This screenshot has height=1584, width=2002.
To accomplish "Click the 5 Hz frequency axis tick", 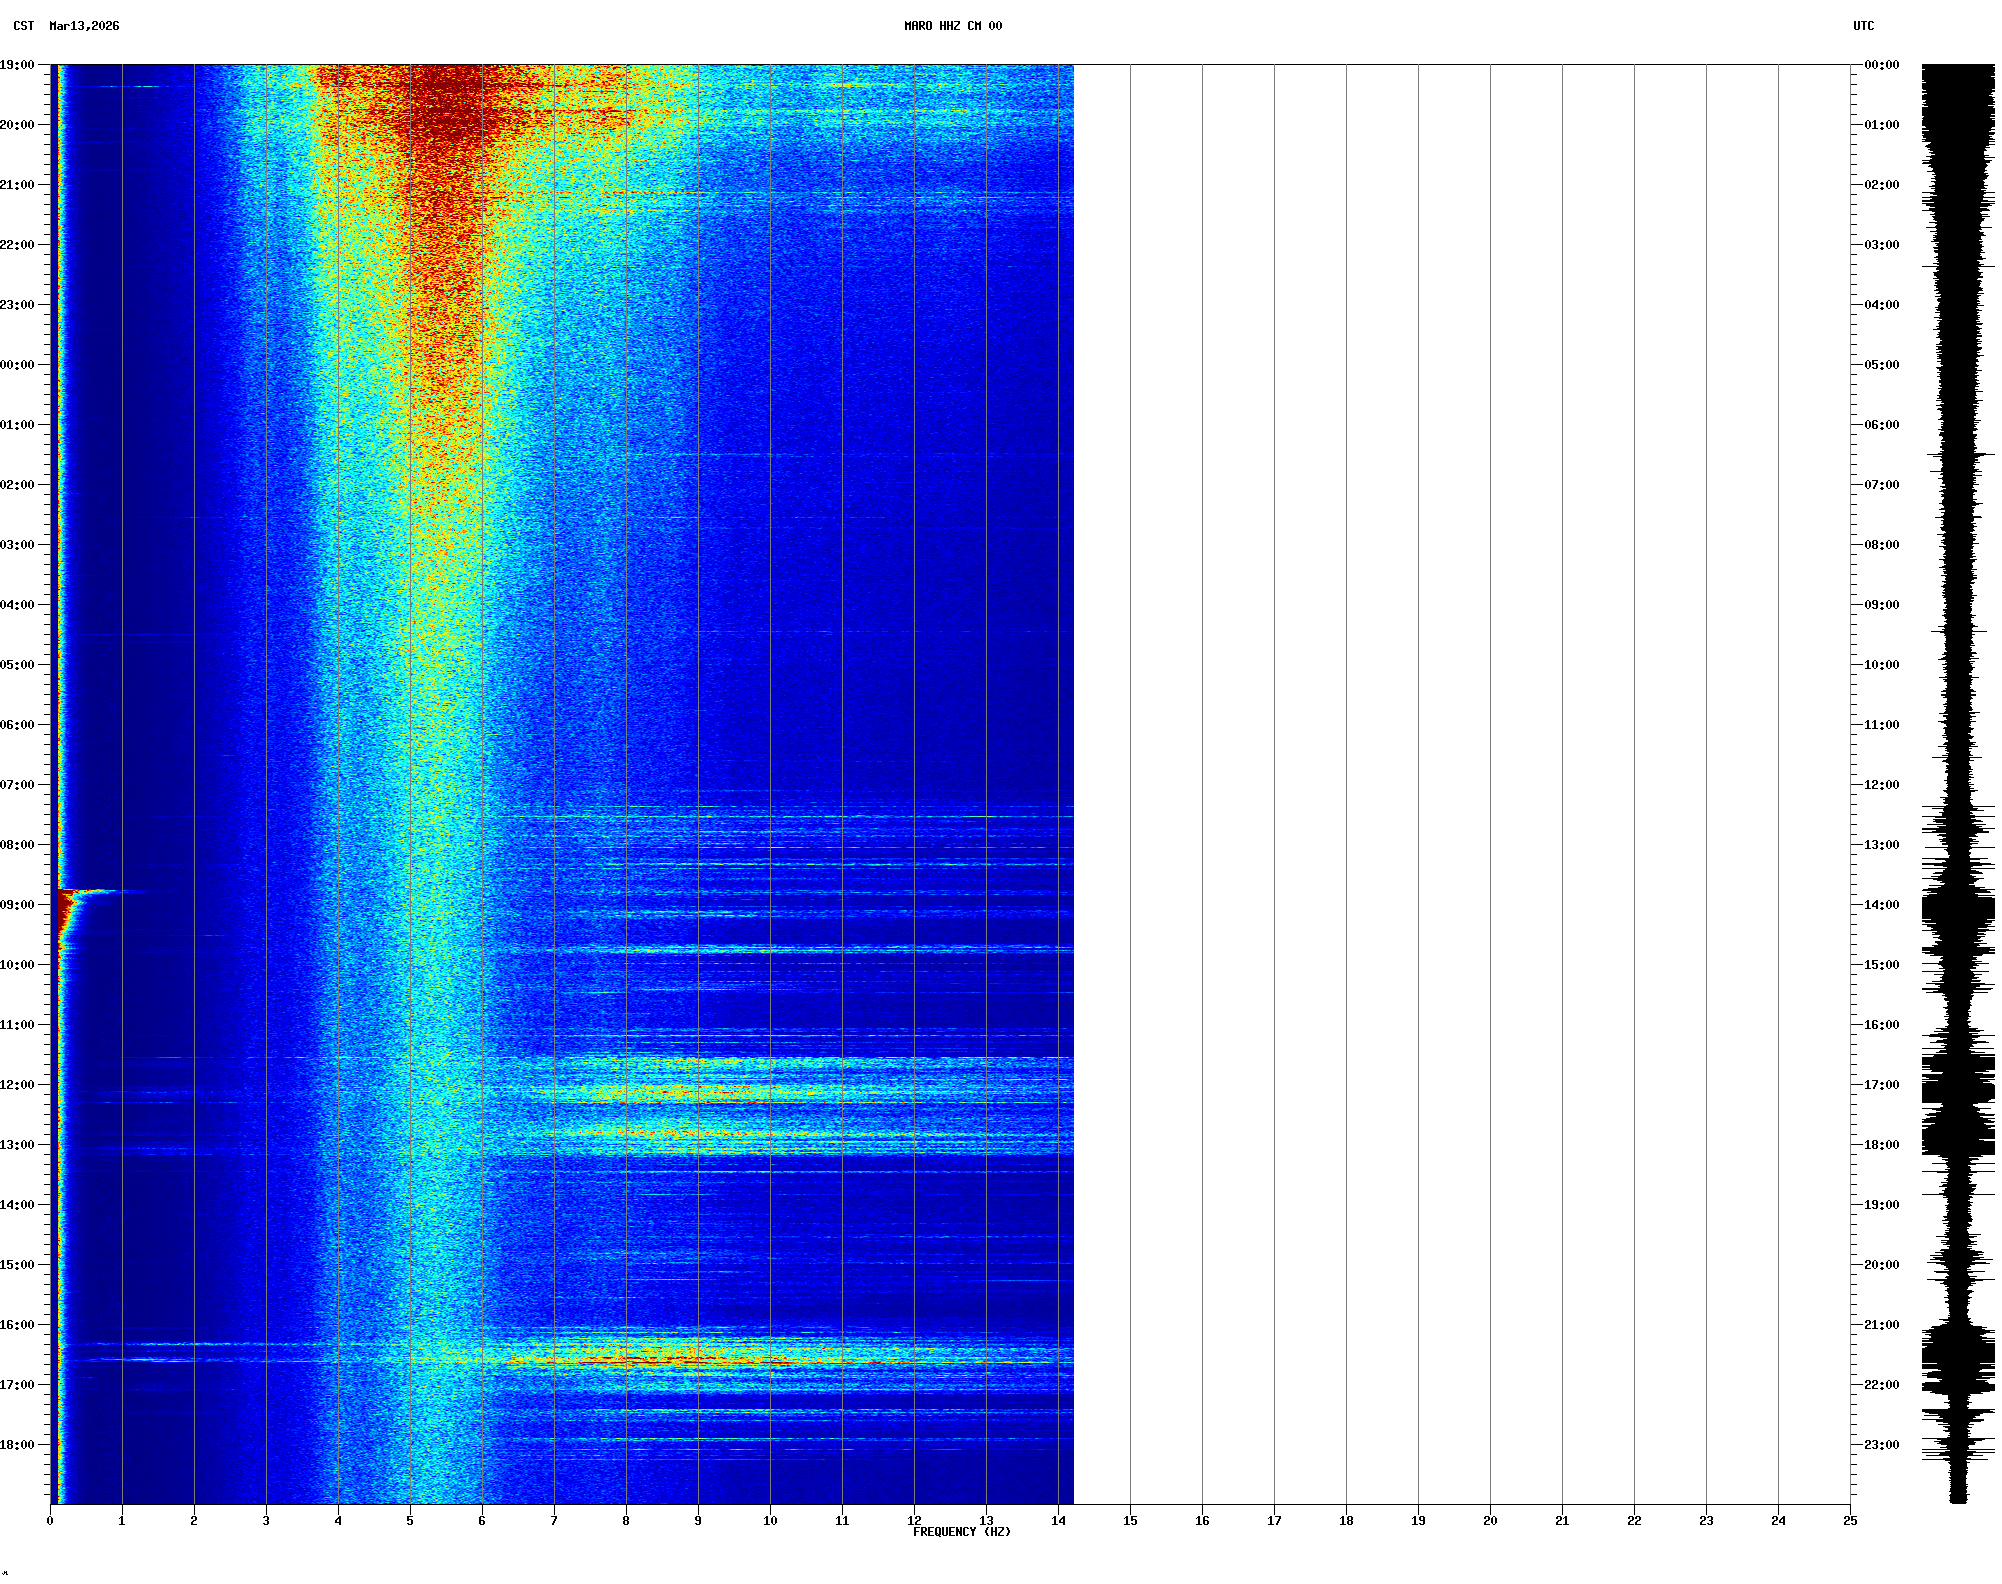I will [410, 1521].
